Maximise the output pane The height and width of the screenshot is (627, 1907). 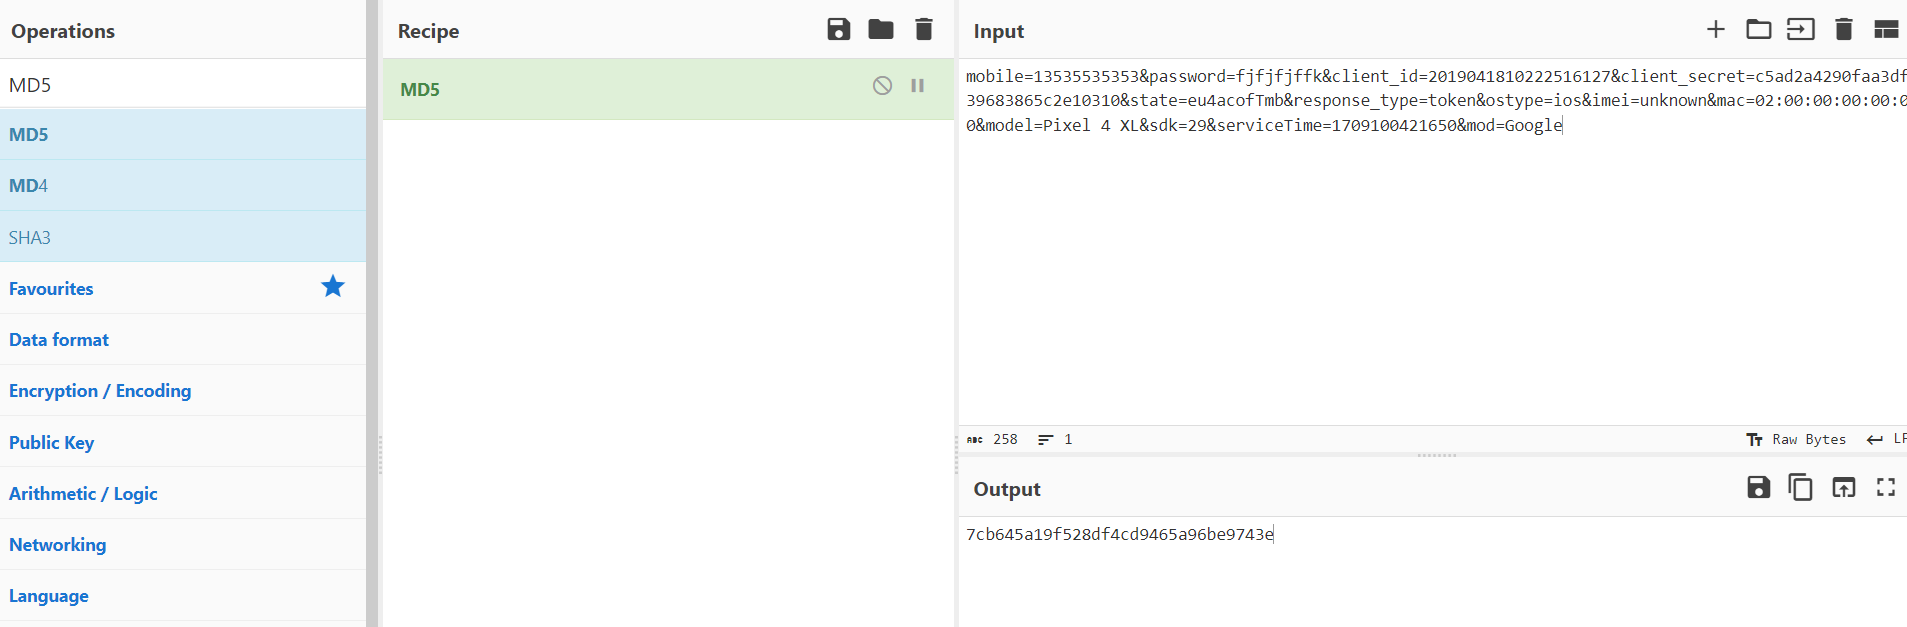click(1886, 488)
